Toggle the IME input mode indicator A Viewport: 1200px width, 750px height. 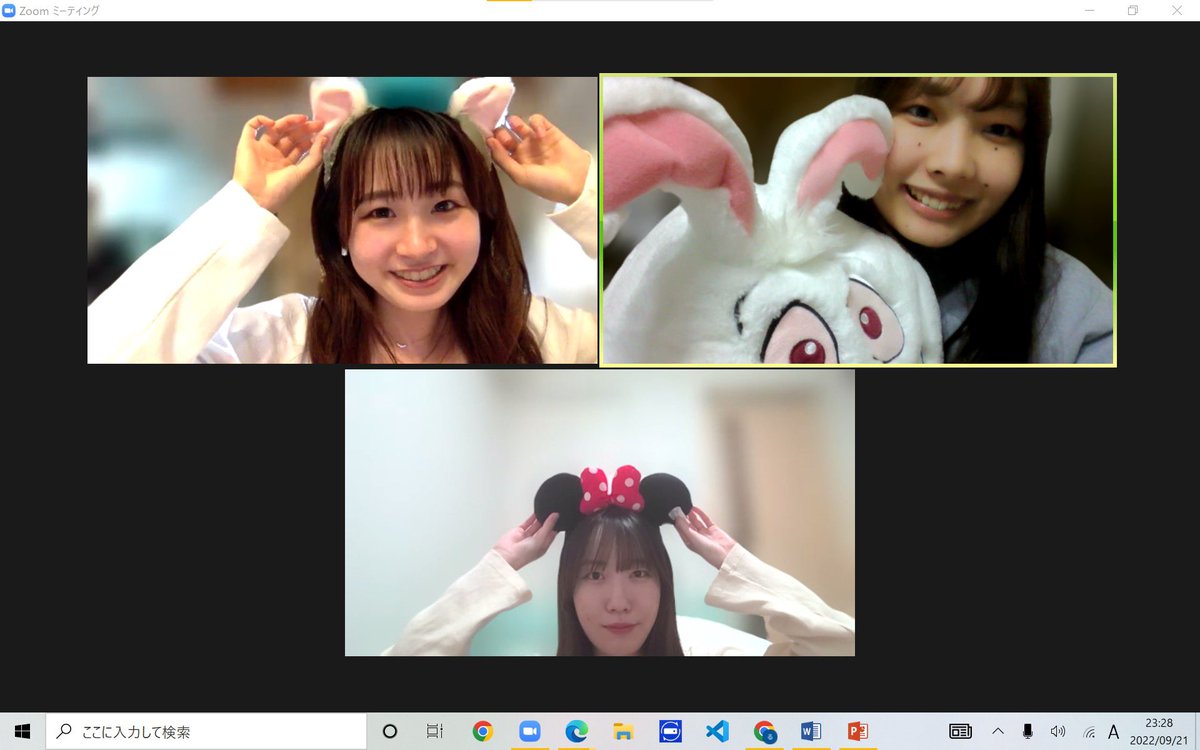(x=1114, y=731)
